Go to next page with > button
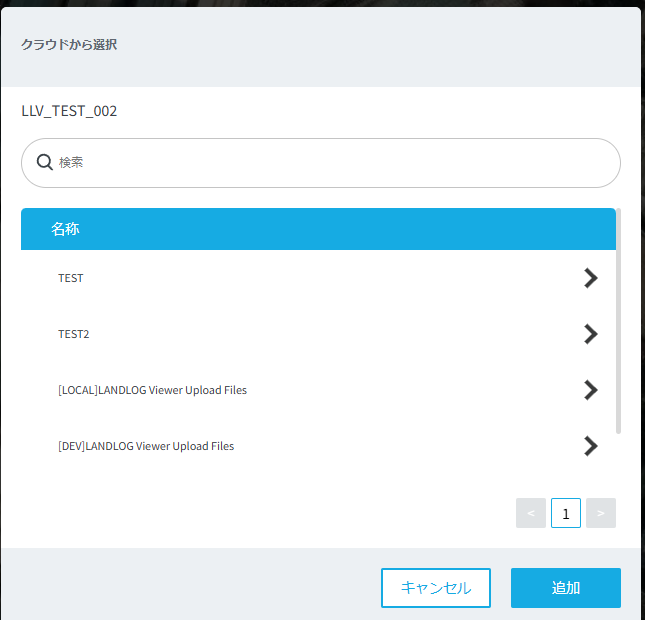 coord(601,513)
